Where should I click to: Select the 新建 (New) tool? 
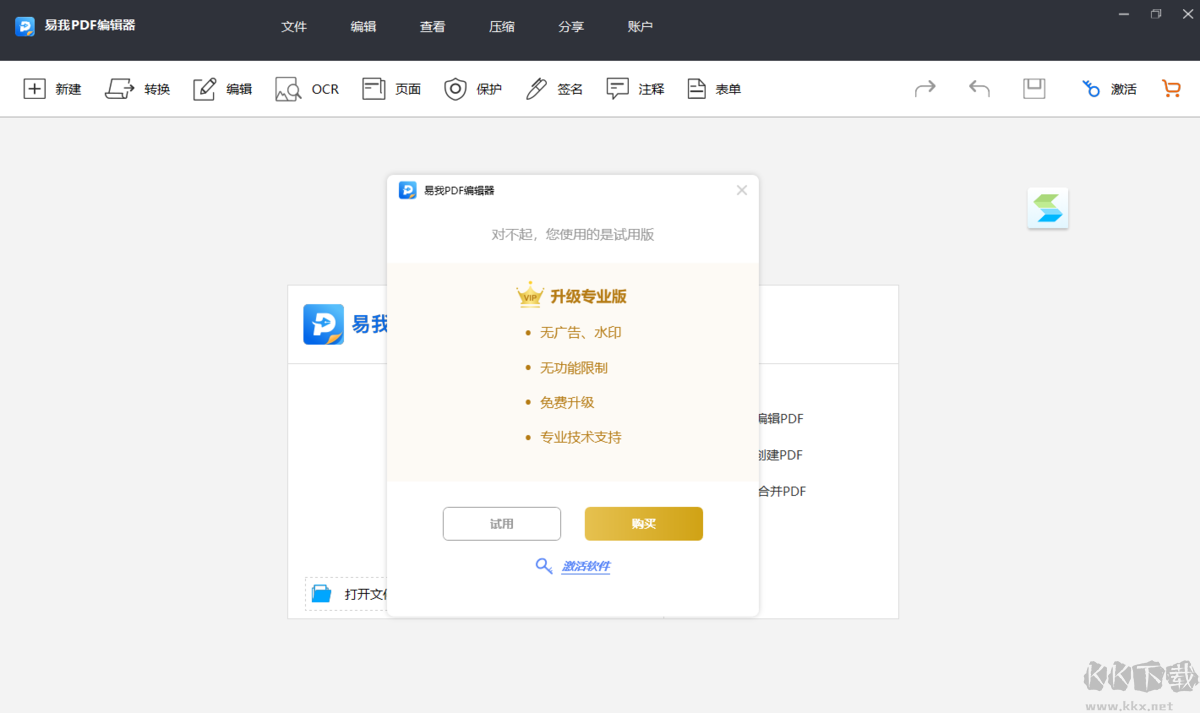click(52, 88)
